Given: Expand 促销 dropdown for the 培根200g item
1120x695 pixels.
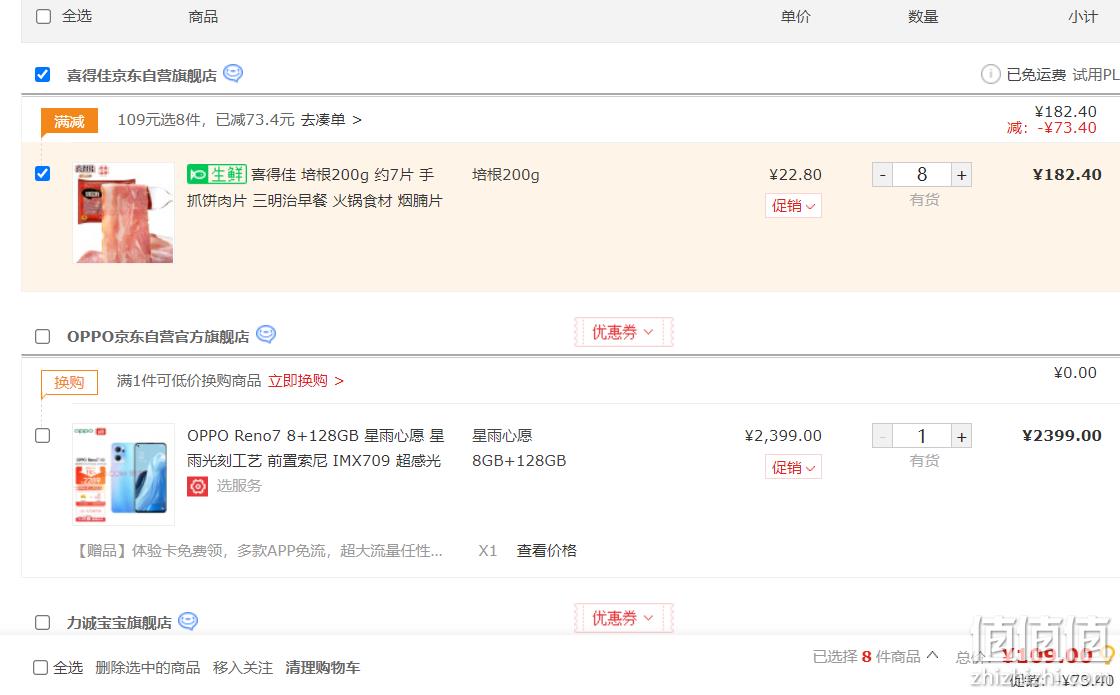Looking at the screenshot, I should coord(793,206).
